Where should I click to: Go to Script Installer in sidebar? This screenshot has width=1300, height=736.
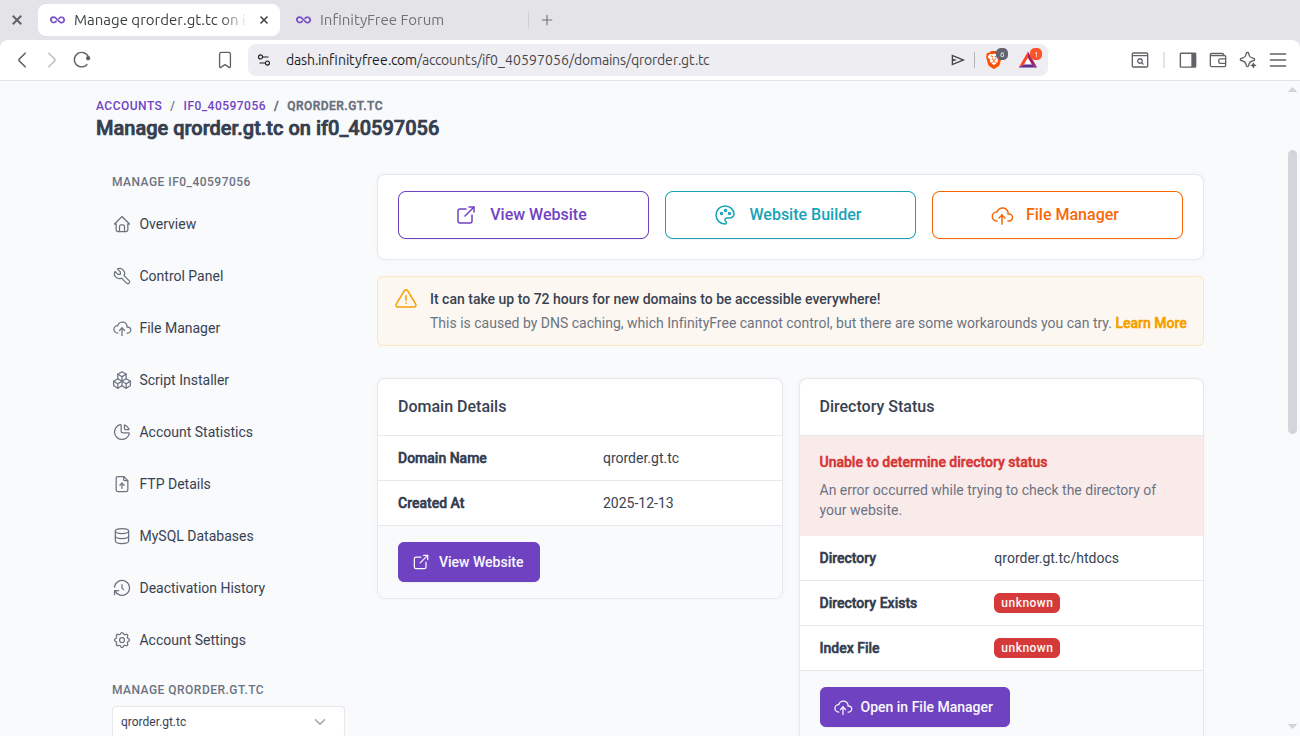click(x=184, y=380)
